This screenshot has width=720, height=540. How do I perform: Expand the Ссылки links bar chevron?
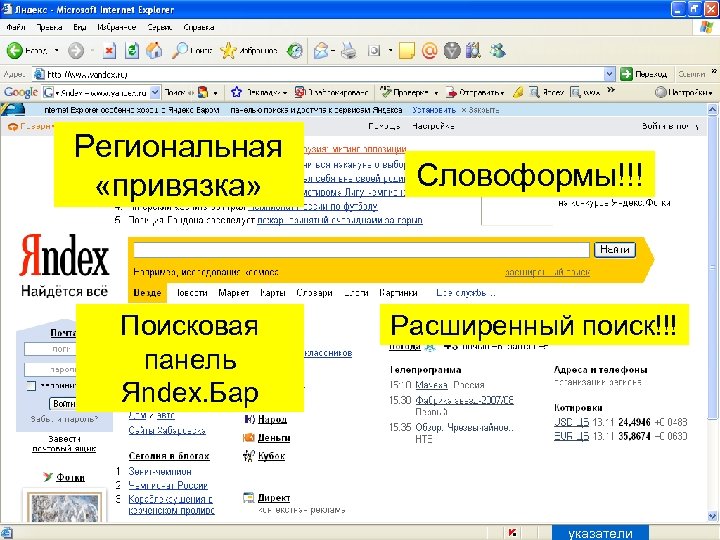pos(714,71)
